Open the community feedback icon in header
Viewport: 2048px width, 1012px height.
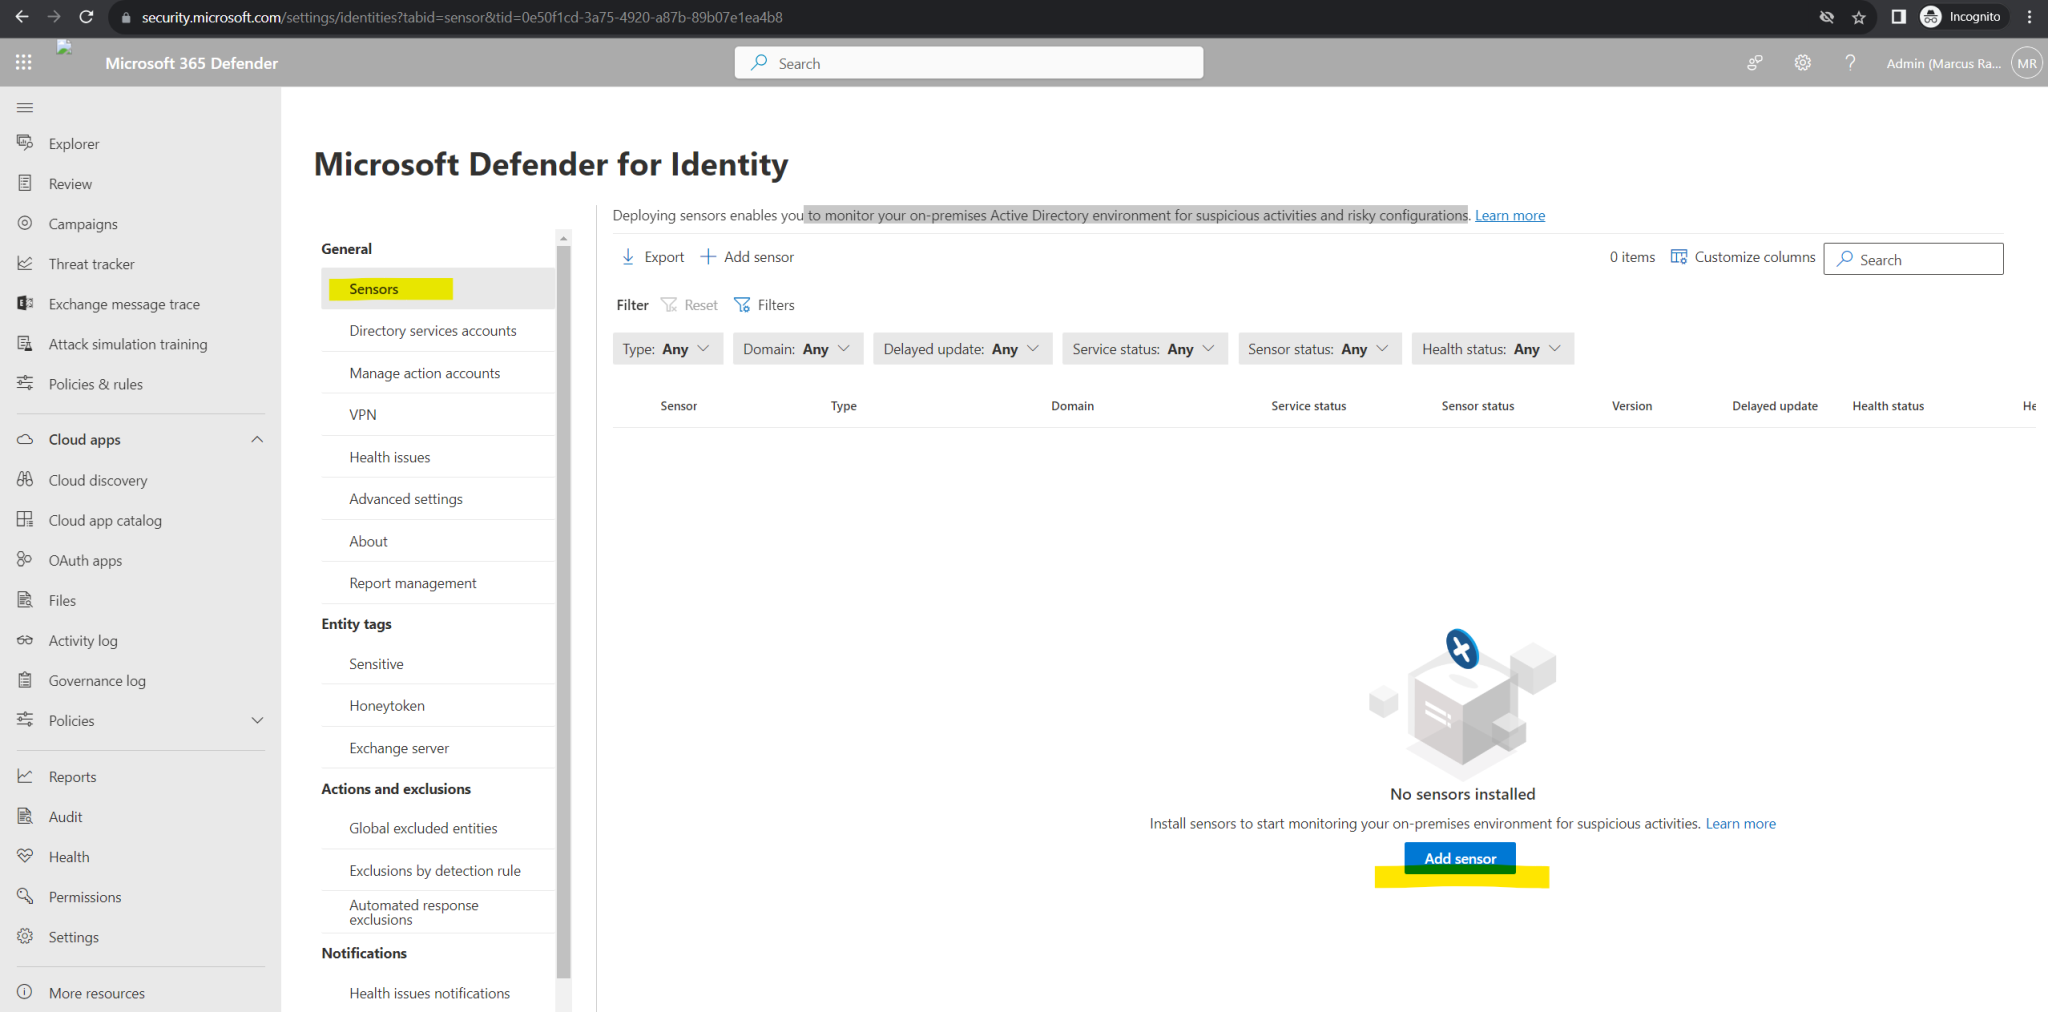1754,63
